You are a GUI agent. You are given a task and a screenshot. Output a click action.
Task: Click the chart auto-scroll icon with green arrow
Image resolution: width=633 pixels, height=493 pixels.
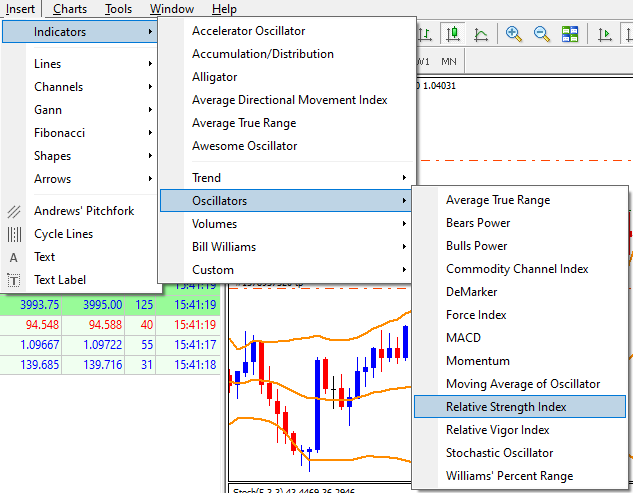(x=605, y=34)
